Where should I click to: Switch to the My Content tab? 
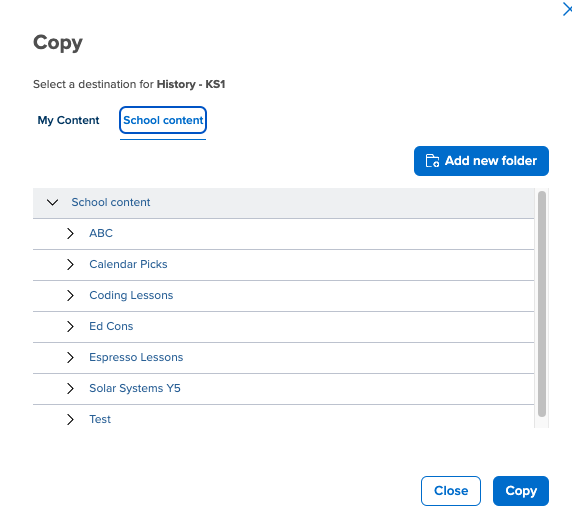[x=68, y=120]
